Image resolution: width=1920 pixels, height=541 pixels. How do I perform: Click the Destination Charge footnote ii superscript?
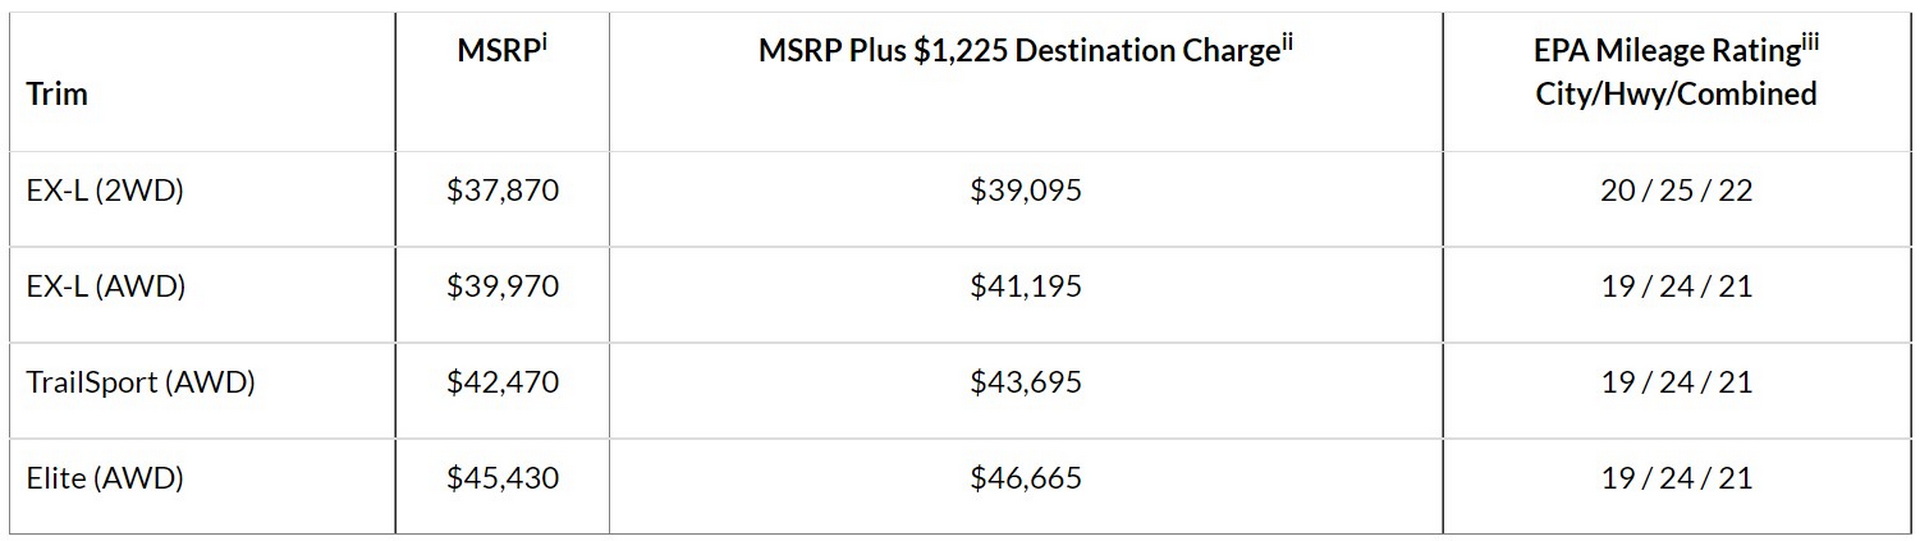(x=1287, y=43)
